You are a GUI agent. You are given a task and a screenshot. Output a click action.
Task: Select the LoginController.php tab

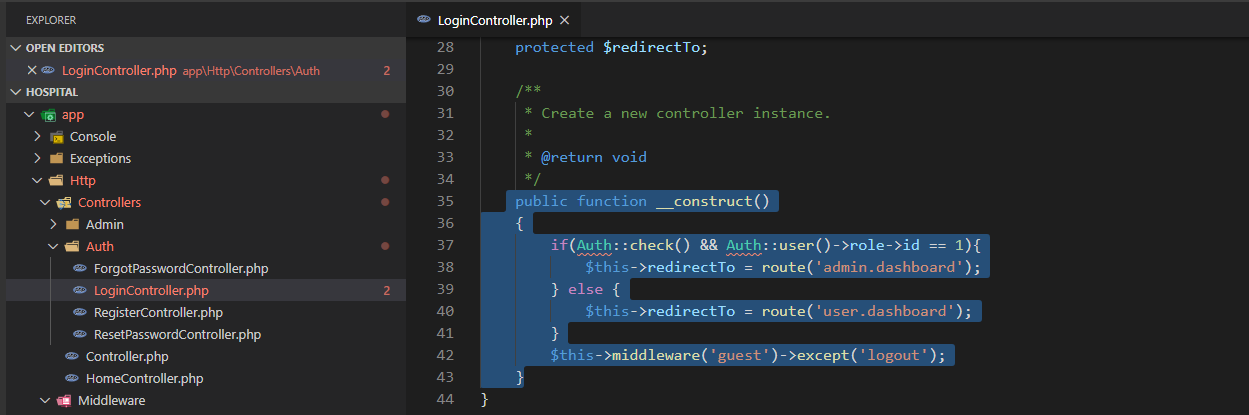[496, 20]
